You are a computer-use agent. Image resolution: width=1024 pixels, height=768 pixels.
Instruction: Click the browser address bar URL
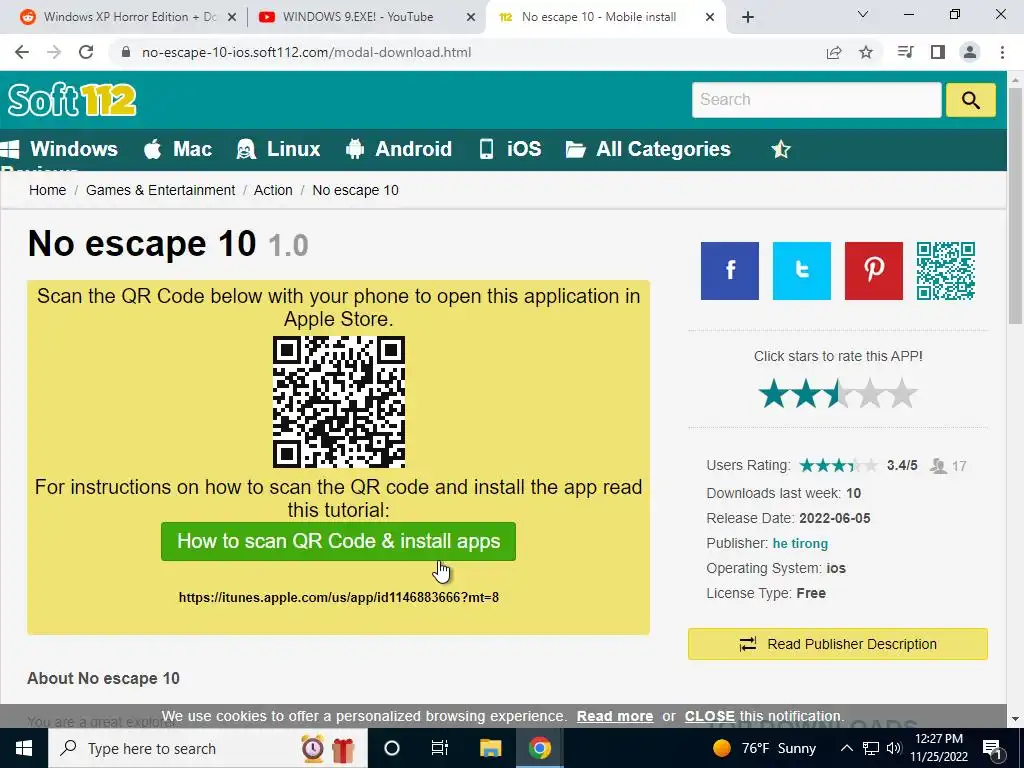(x=306, y=52)
